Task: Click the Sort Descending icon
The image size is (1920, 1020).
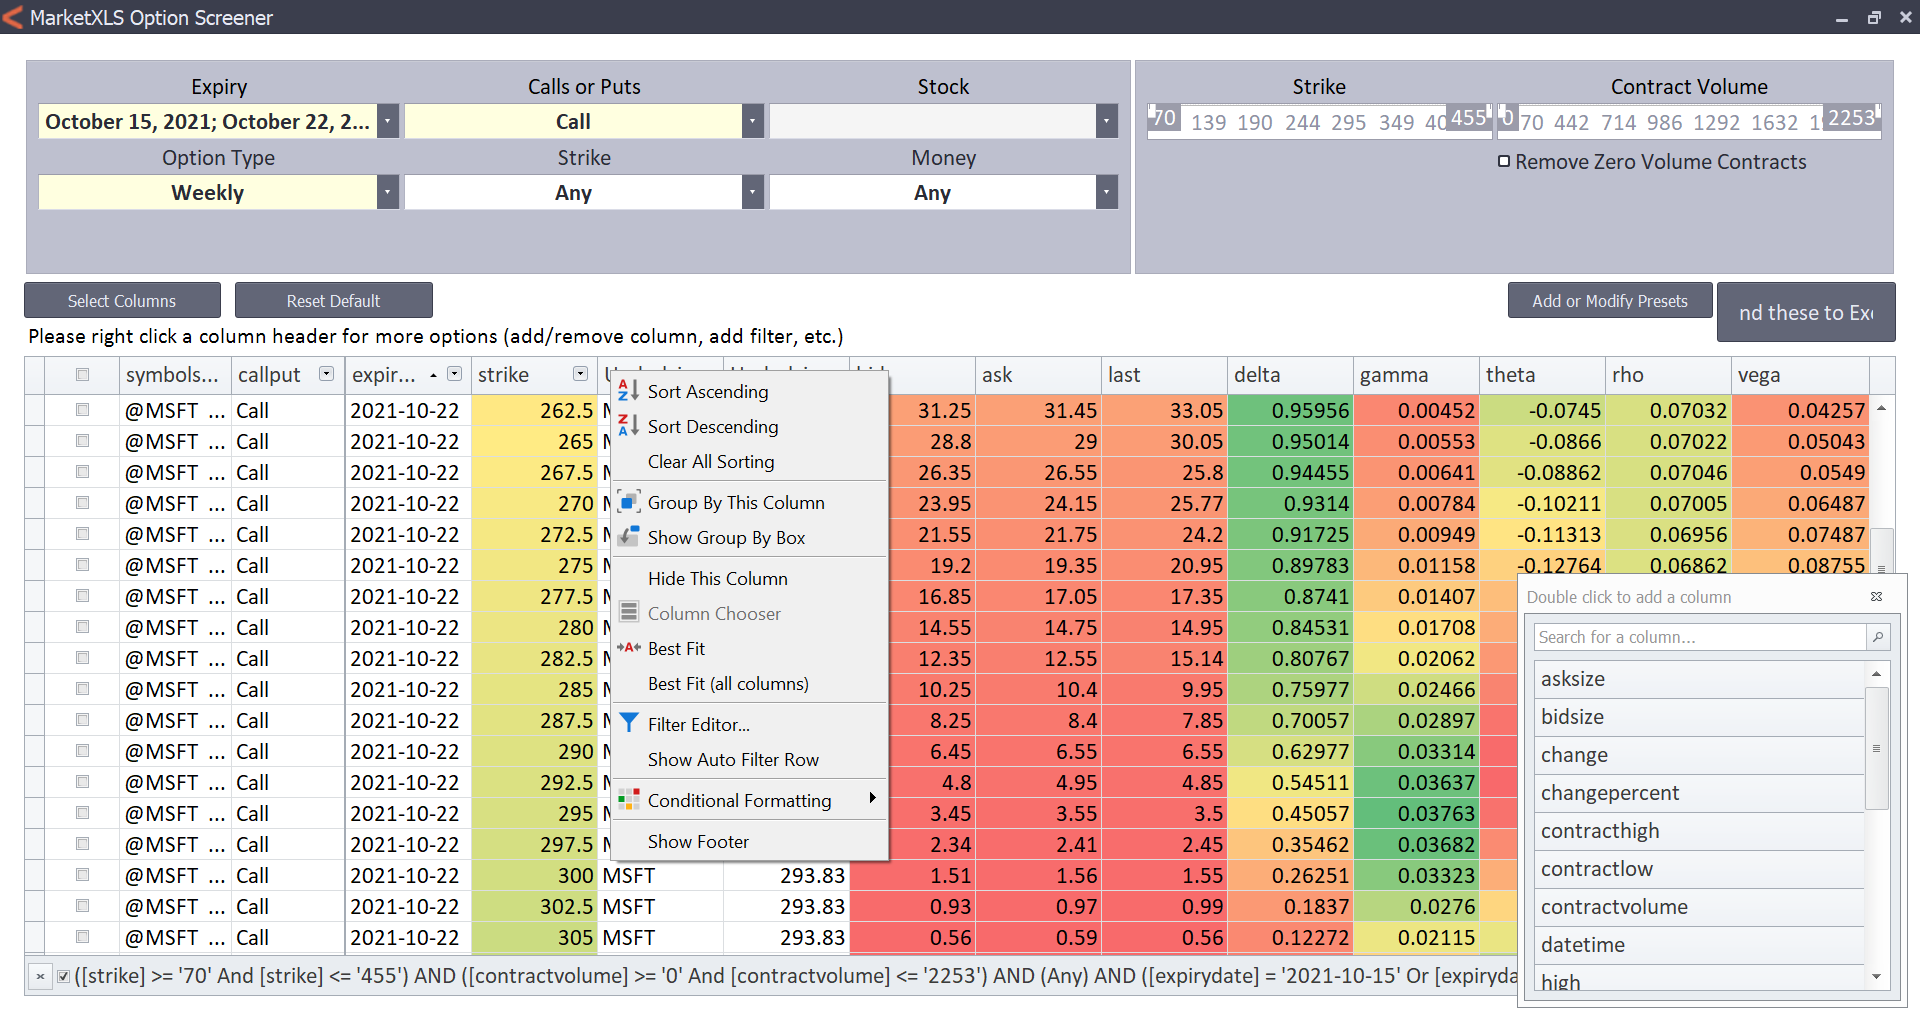Action: pyautogui.click(x=628, y=426)
